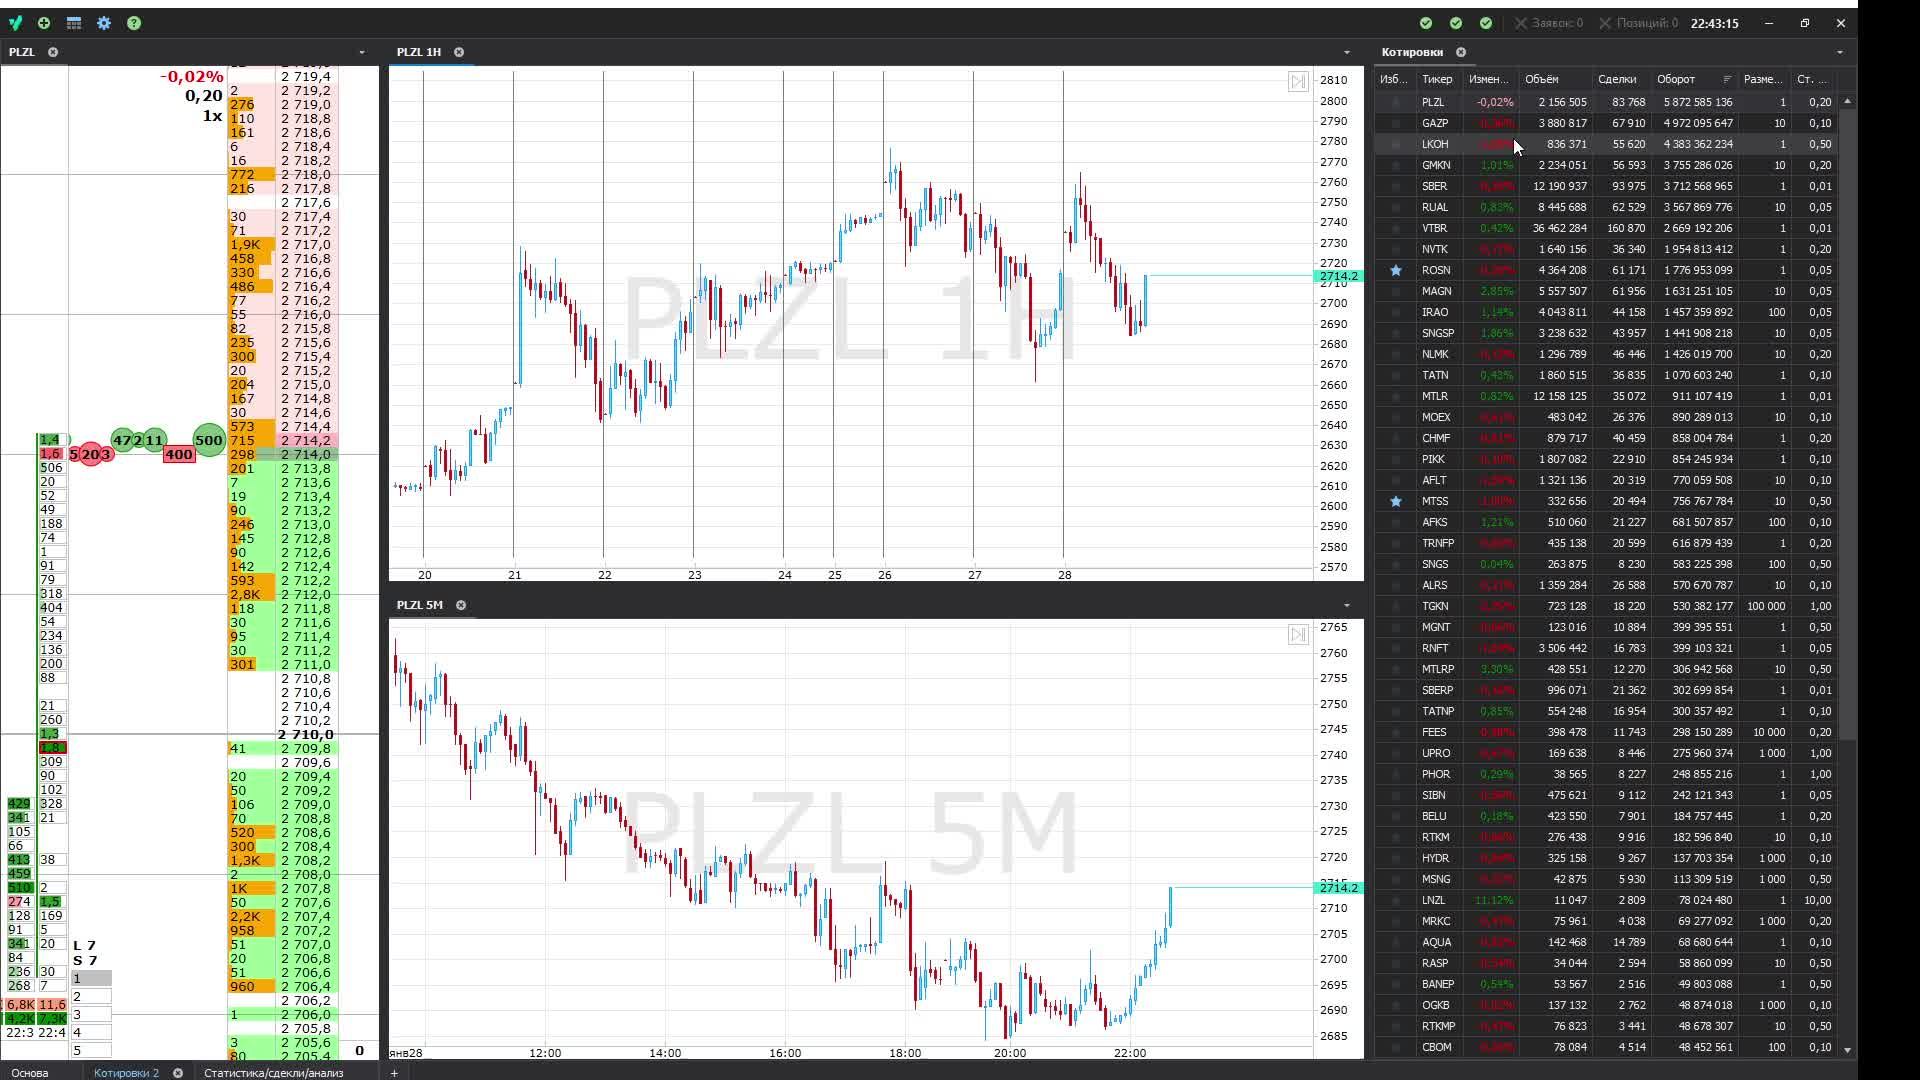Add a new workspace tab with plus
The image size is (1920, 1080).
click(x=394, y=1073)
